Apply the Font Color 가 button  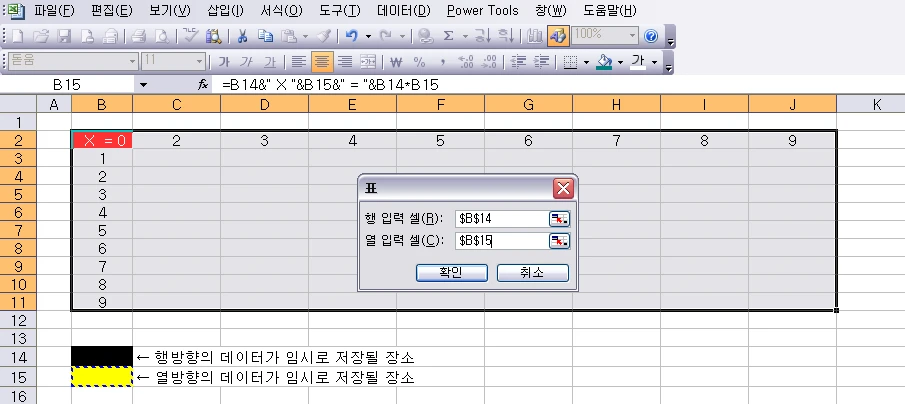coord(638,62)
